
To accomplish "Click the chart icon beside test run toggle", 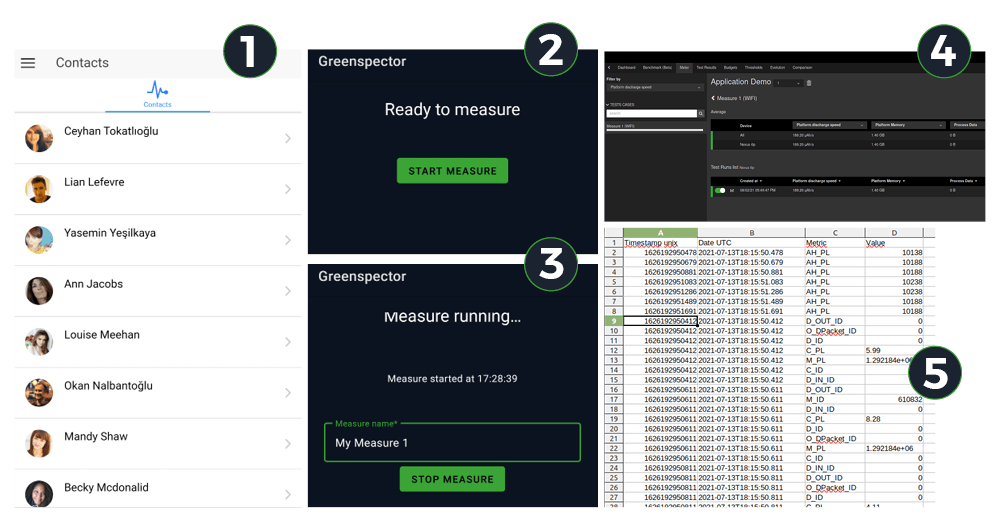I will tap(732, 191).
